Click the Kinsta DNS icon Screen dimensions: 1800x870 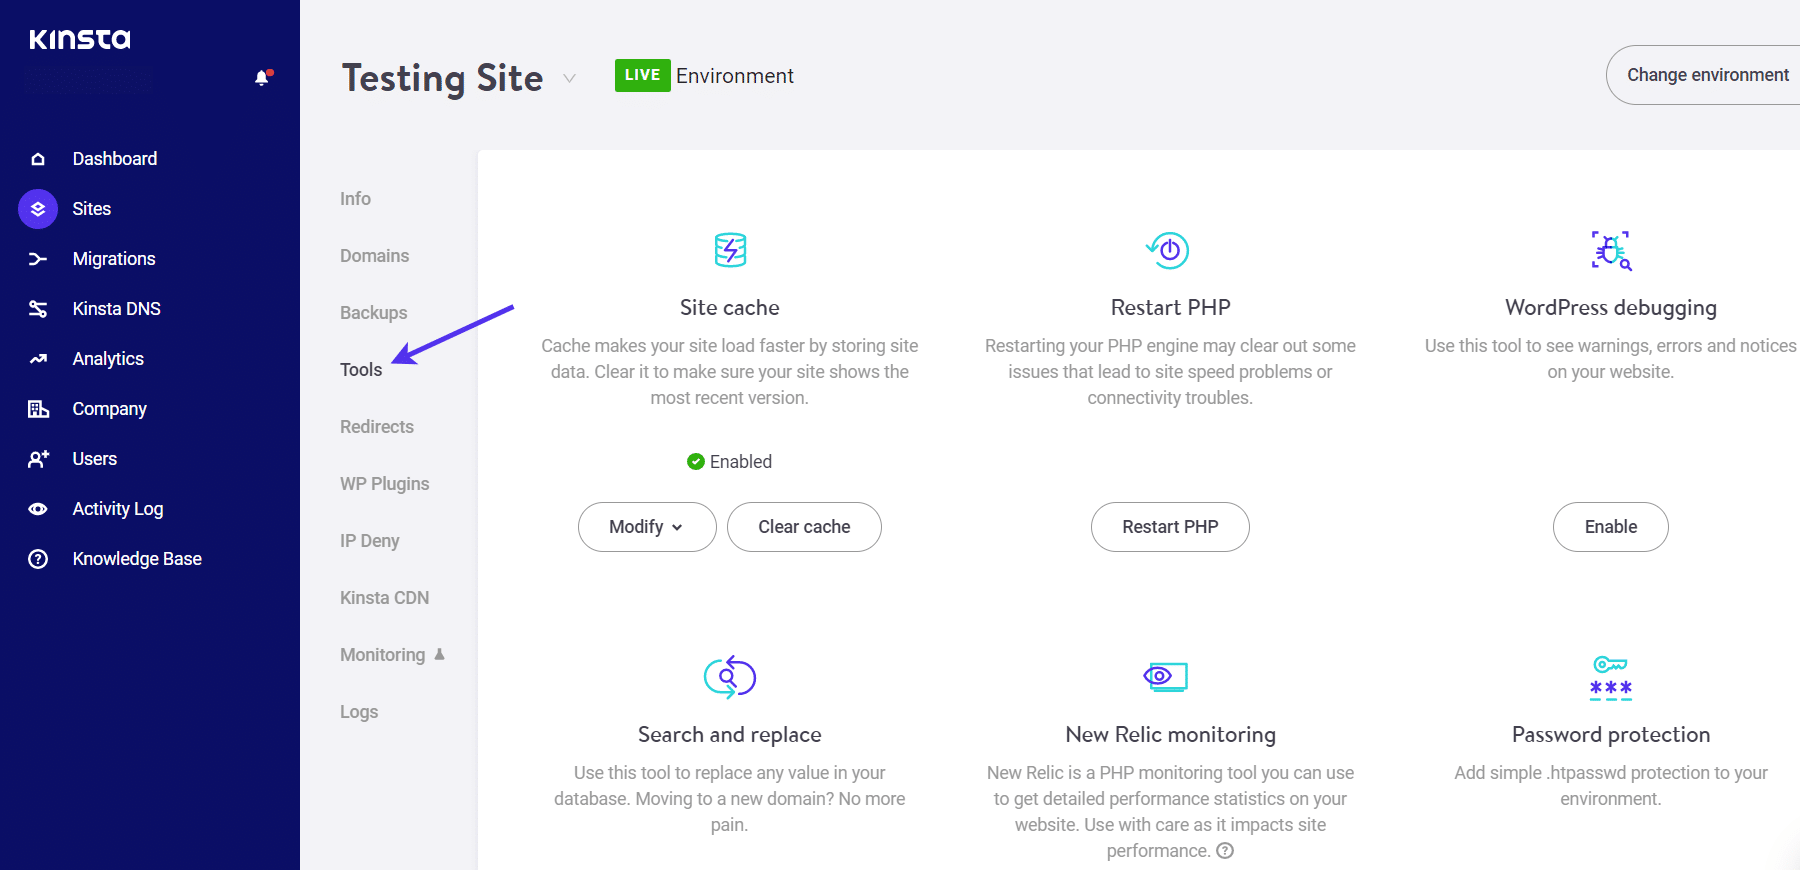point(38,309)
